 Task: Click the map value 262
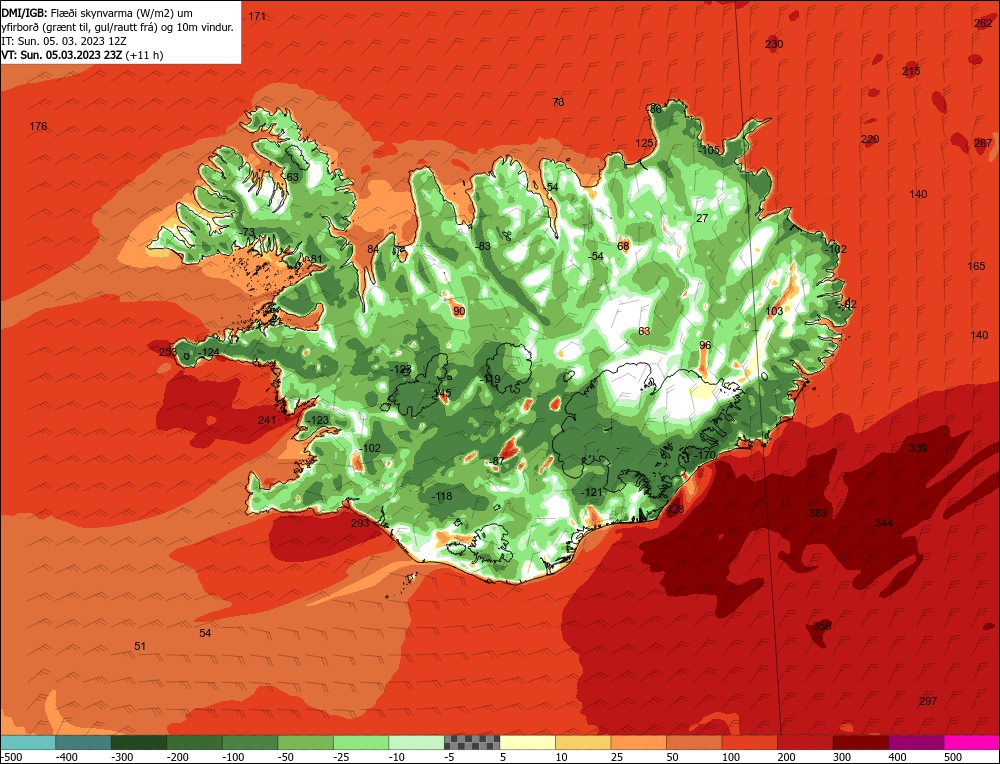click(x=983, y=23)
